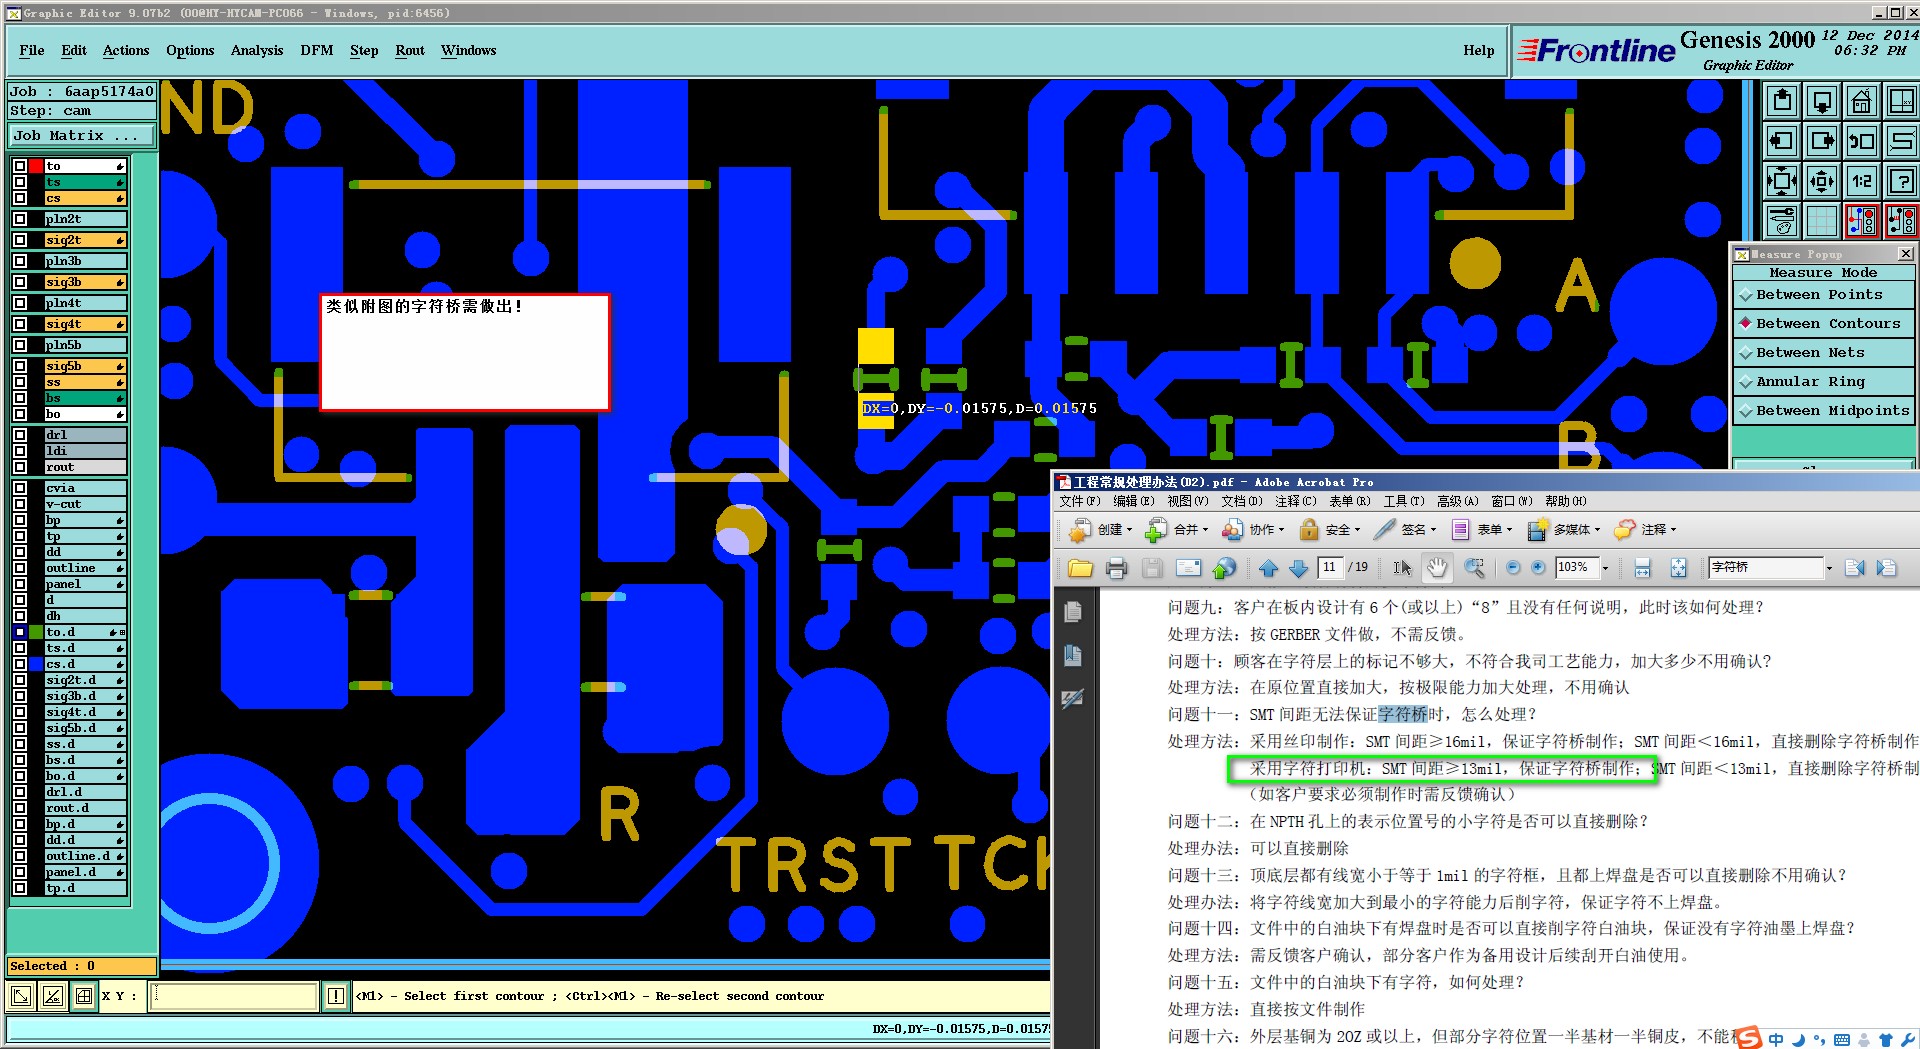Open Acrobat 视图(V) menu
This screenshot has width=1920, height=1049.
(x=1187, y=501)
